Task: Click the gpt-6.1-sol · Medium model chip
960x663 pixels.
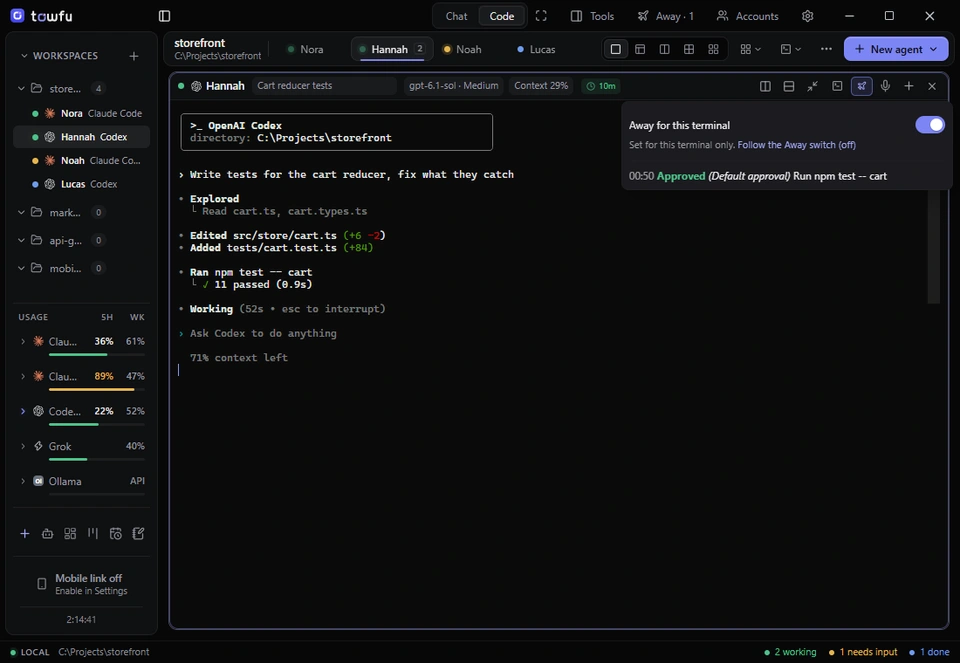Action: (453, 86)
